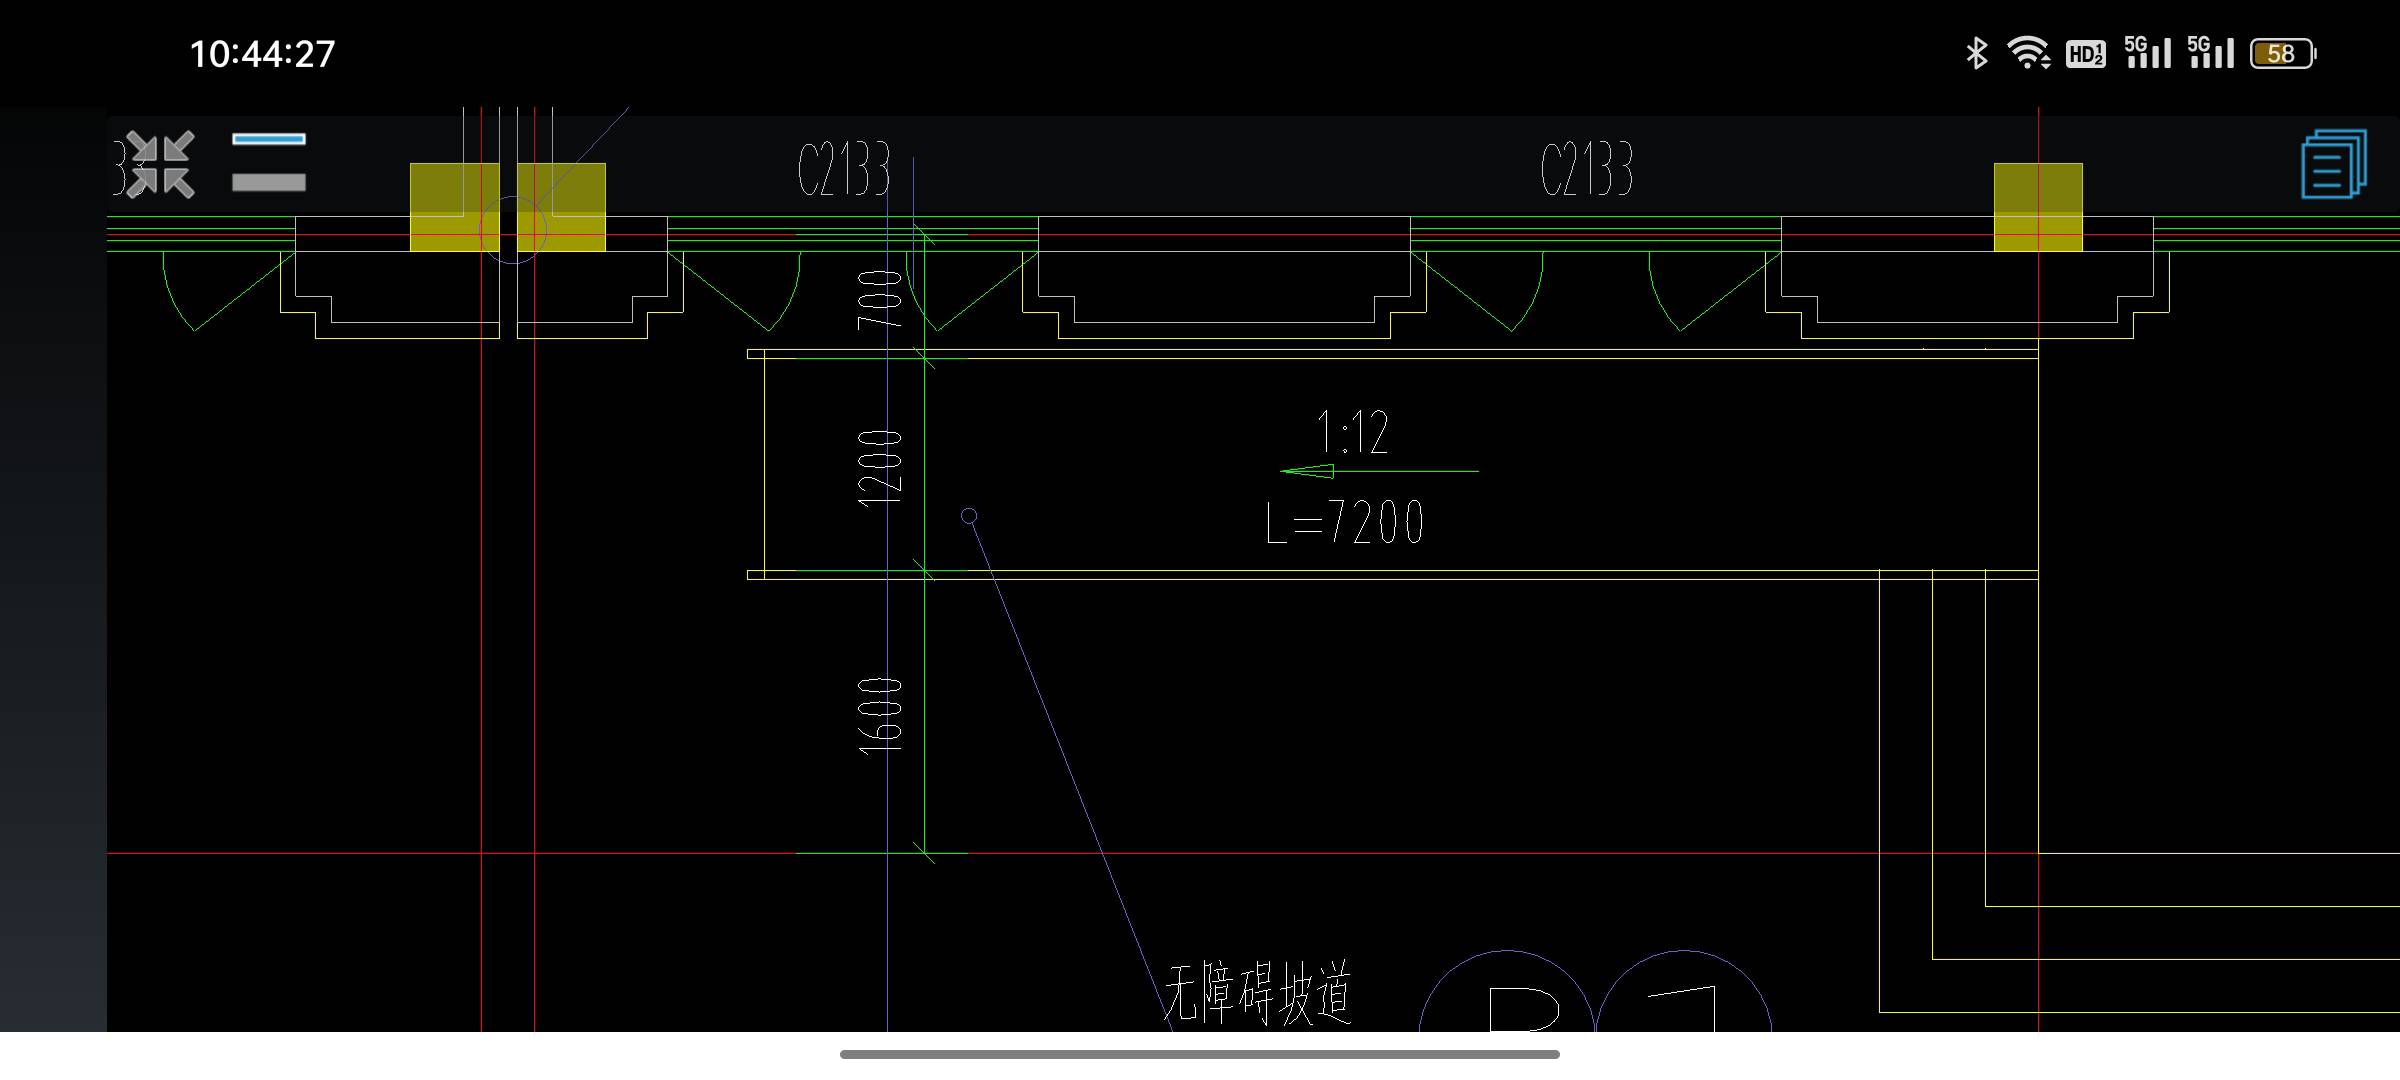Tap the Bluetooth status icon
The width and height of the screenshot is (2400, 1080).
point(1976,53)
